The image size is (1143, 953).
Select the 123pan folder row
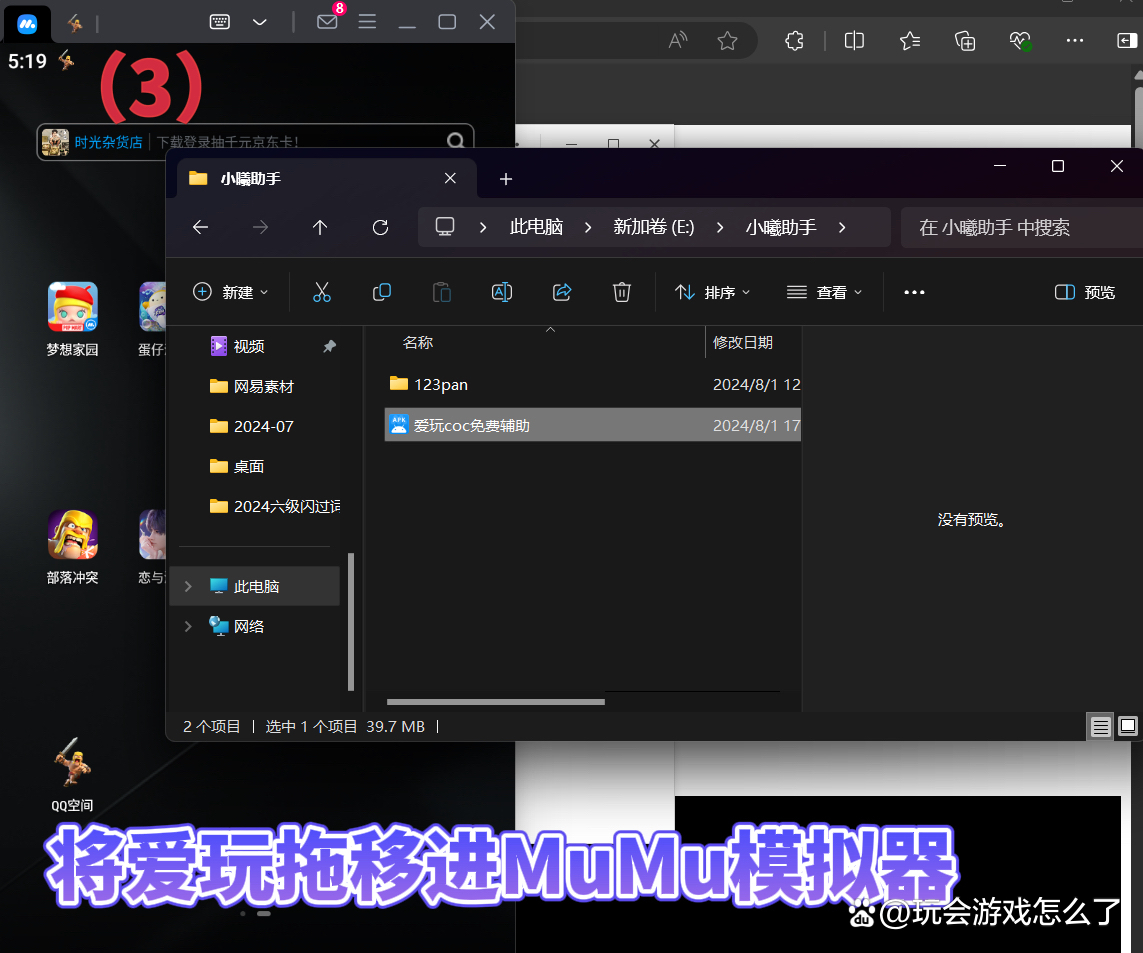[593, 384]
